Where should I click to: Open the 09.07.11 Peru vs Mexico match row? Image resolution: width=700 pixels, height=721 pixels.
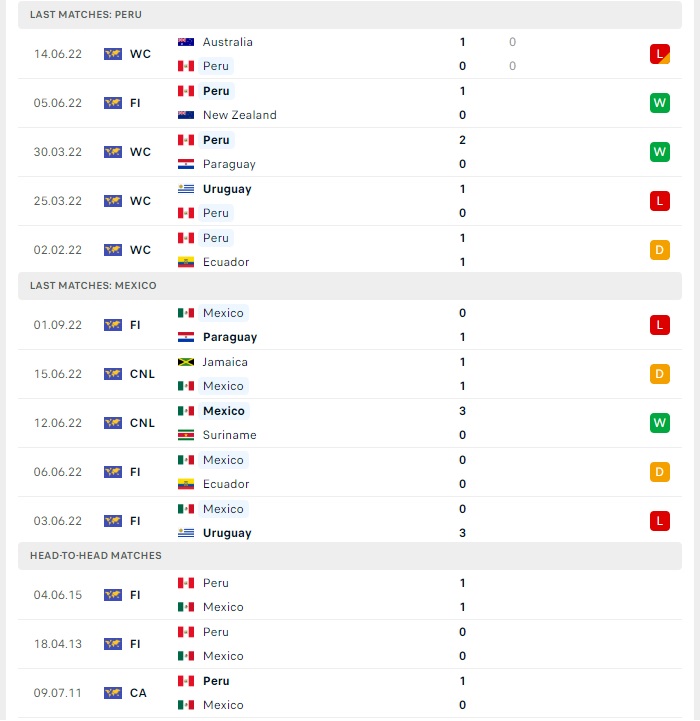click(x=350, y=693)
